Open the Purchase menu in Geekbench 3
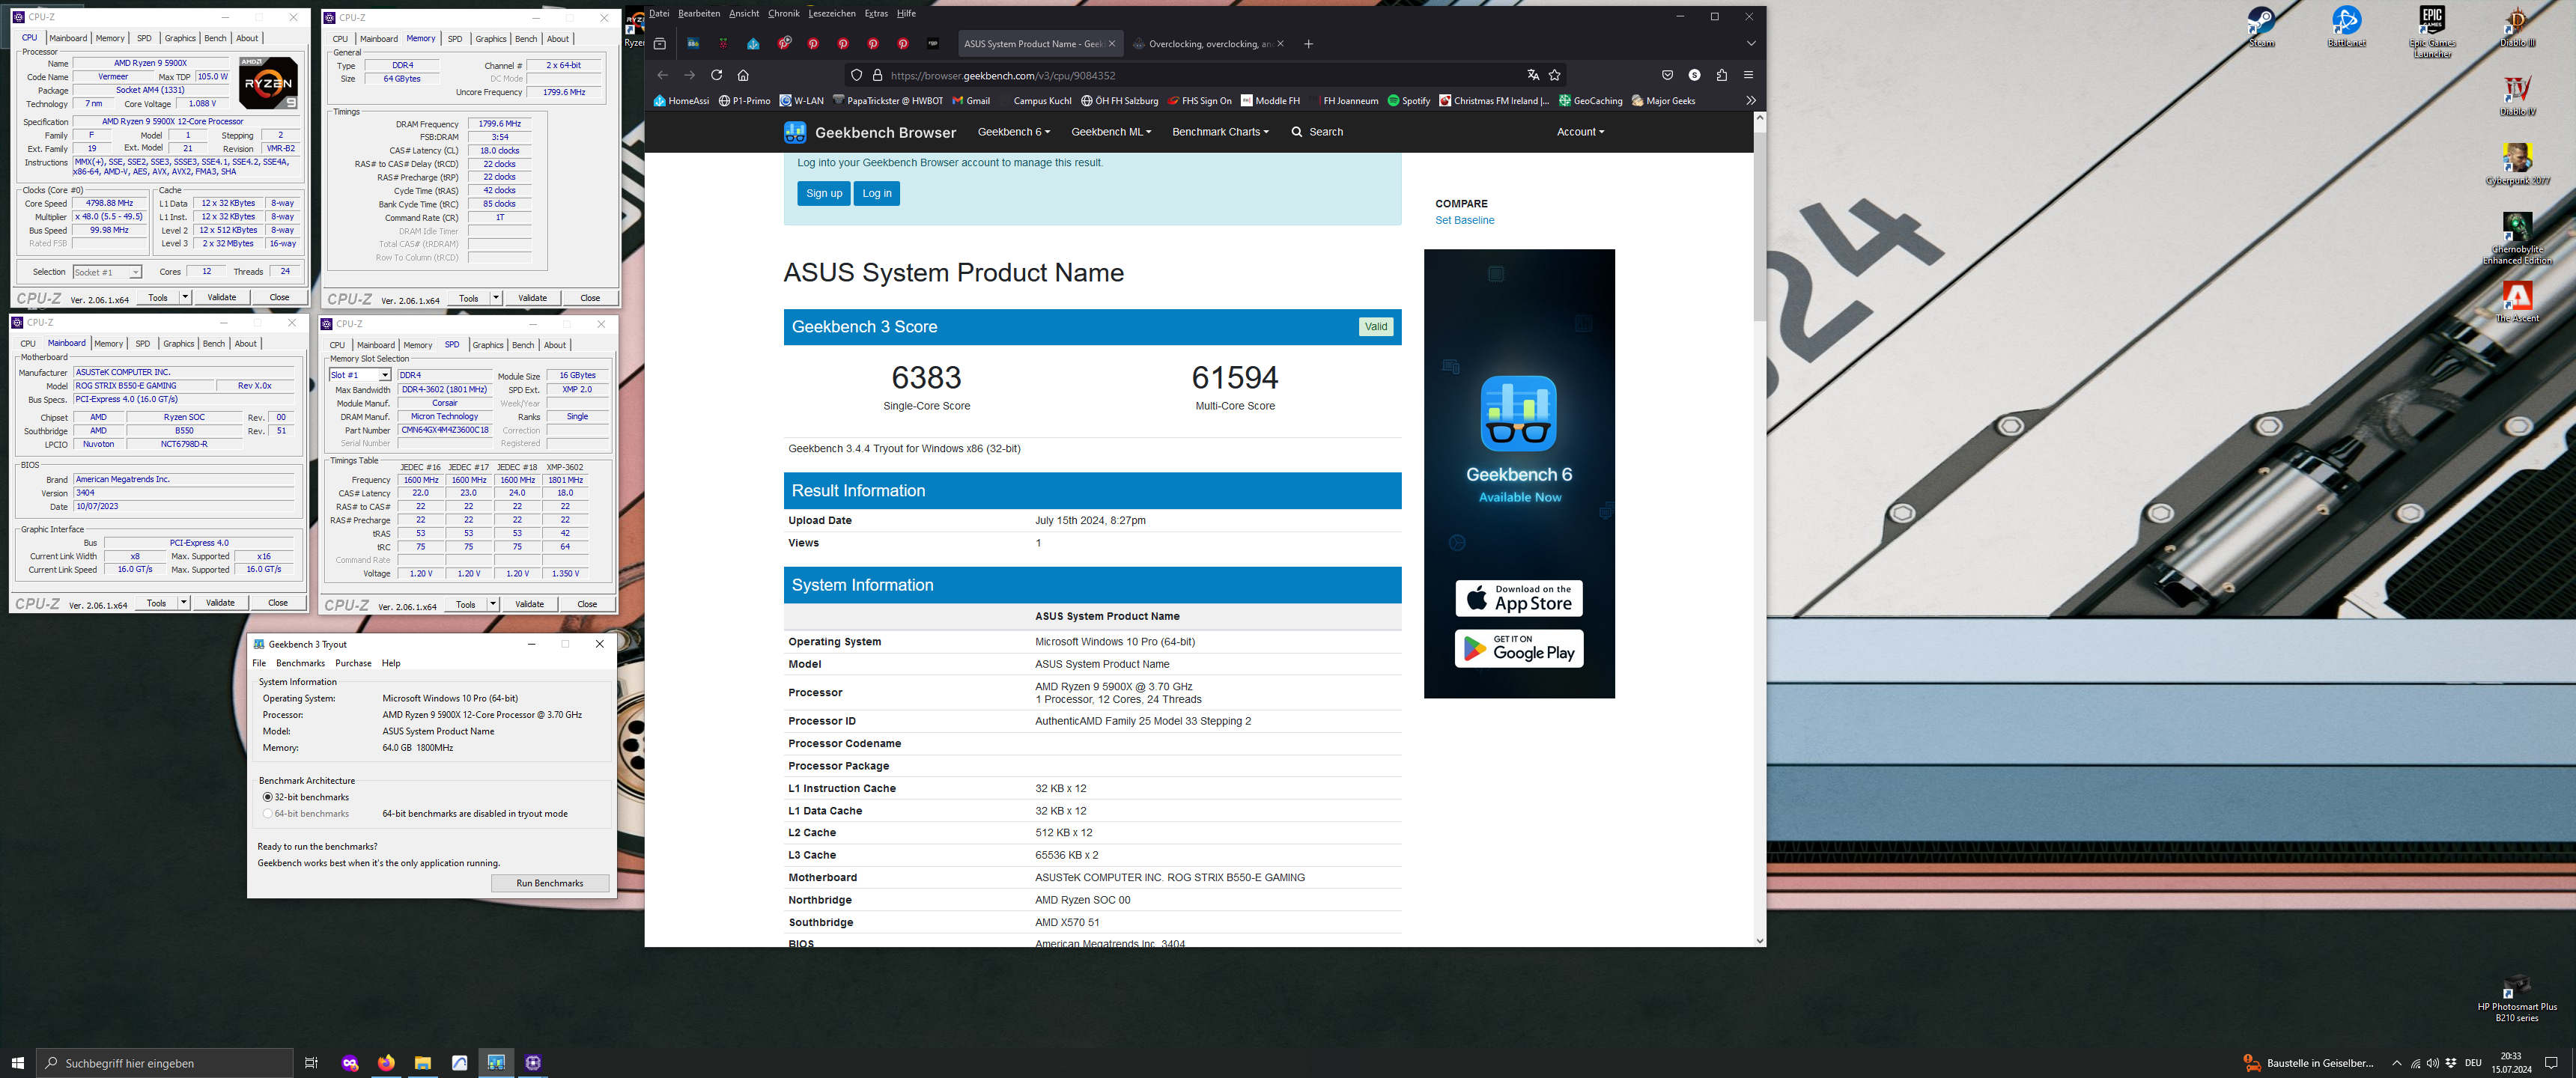The height and width of the screenshot is (1078, 2576). [353, 663]
